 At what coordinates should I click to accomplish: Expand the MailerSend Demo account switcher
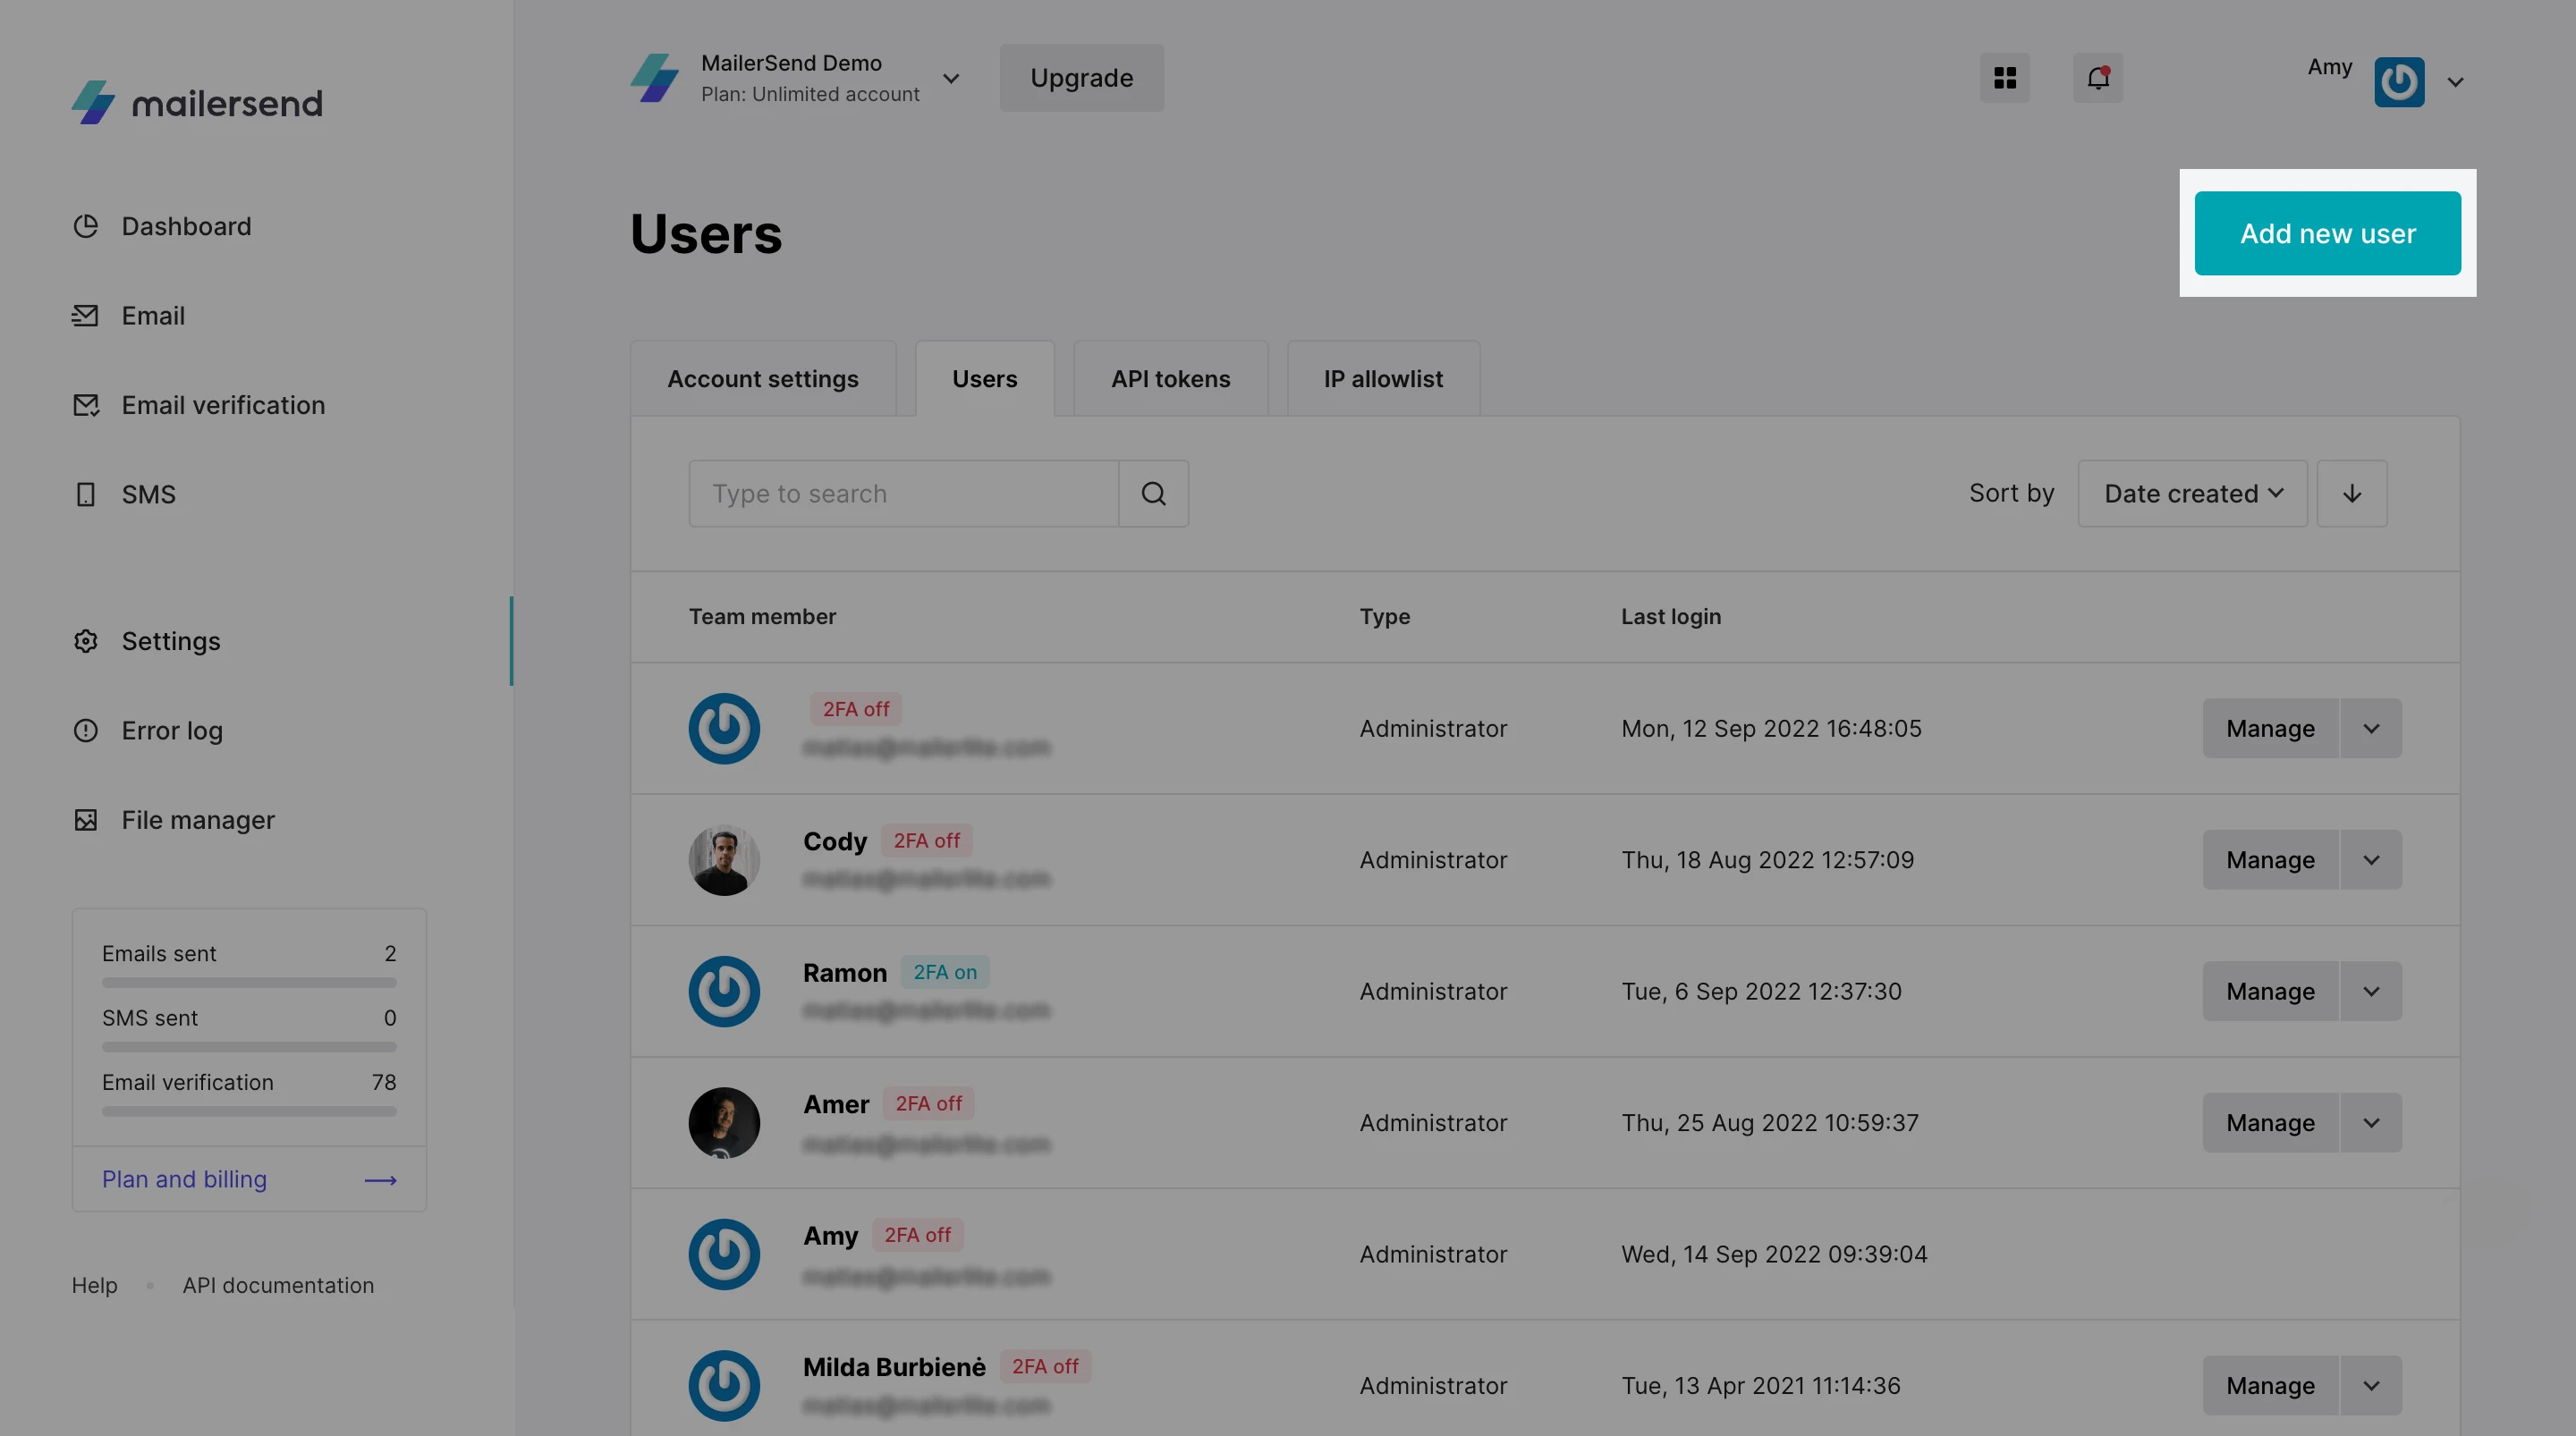[x=951, y=78]
